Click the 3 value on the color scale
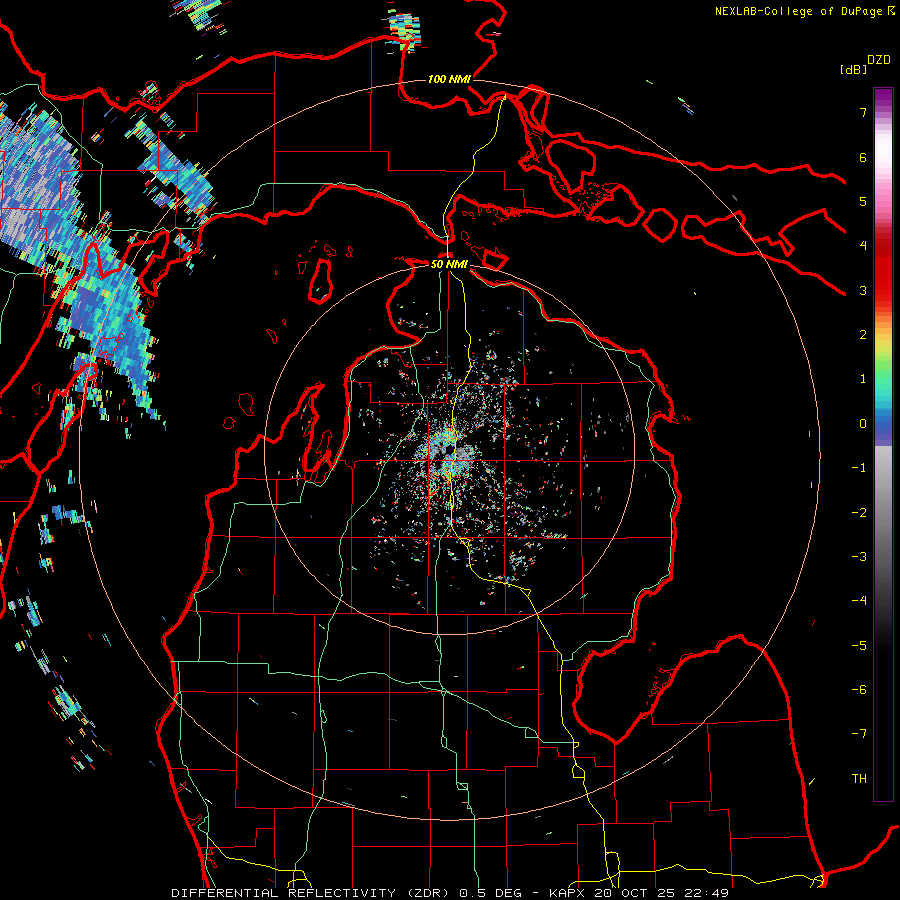Screen dimensions: 900x900 (863, 290)
